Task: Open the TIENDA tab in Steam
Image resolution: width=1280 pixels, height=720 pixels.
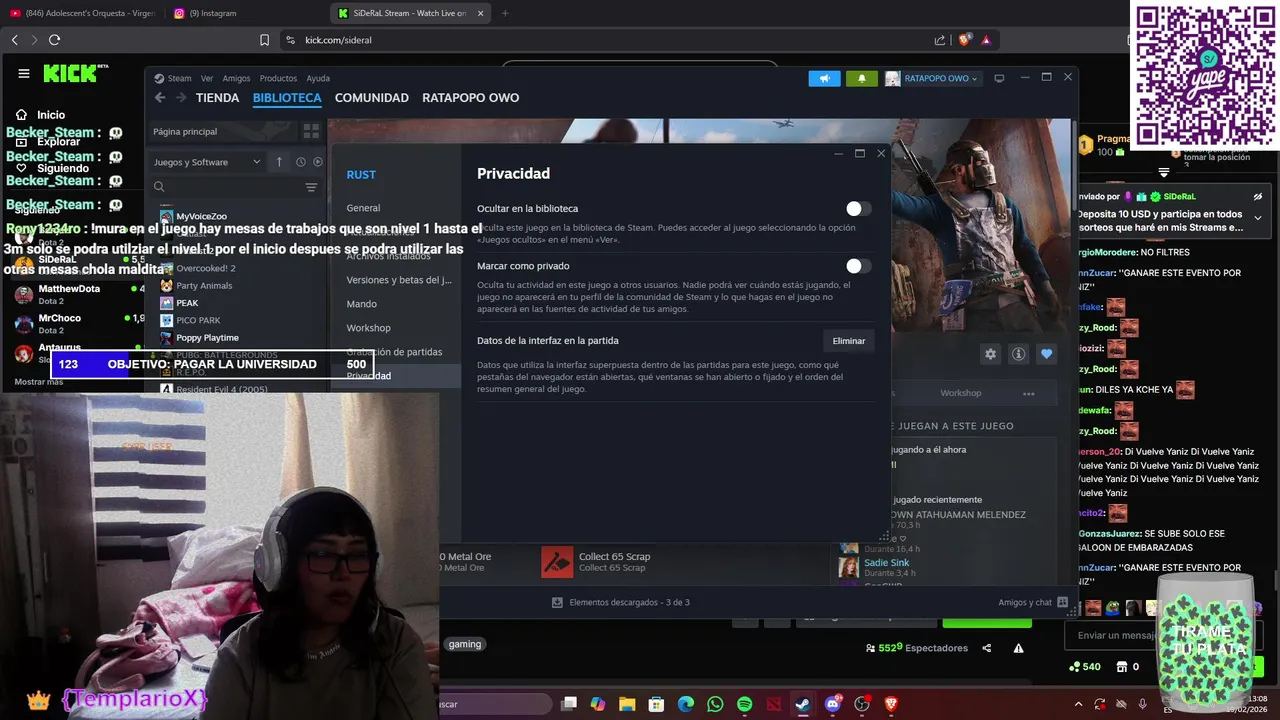Action: 217,98
